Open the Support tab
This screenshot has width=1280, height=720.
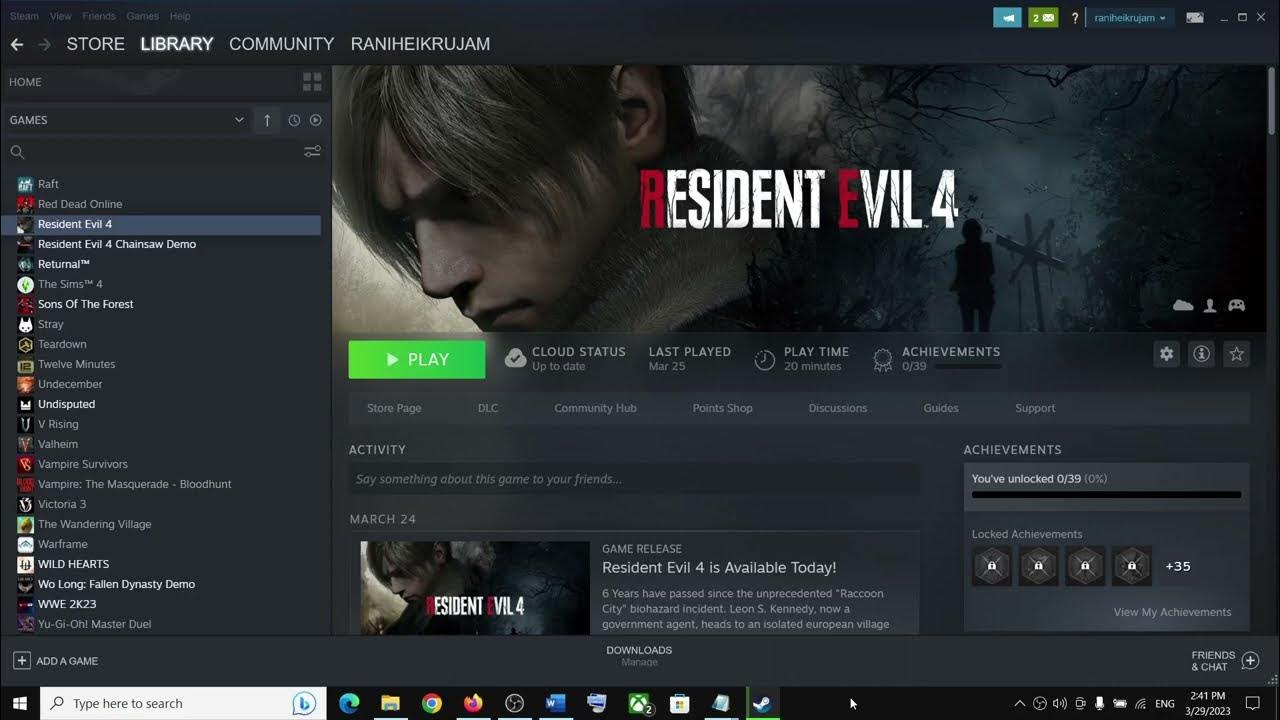(x=1035, y=408)
